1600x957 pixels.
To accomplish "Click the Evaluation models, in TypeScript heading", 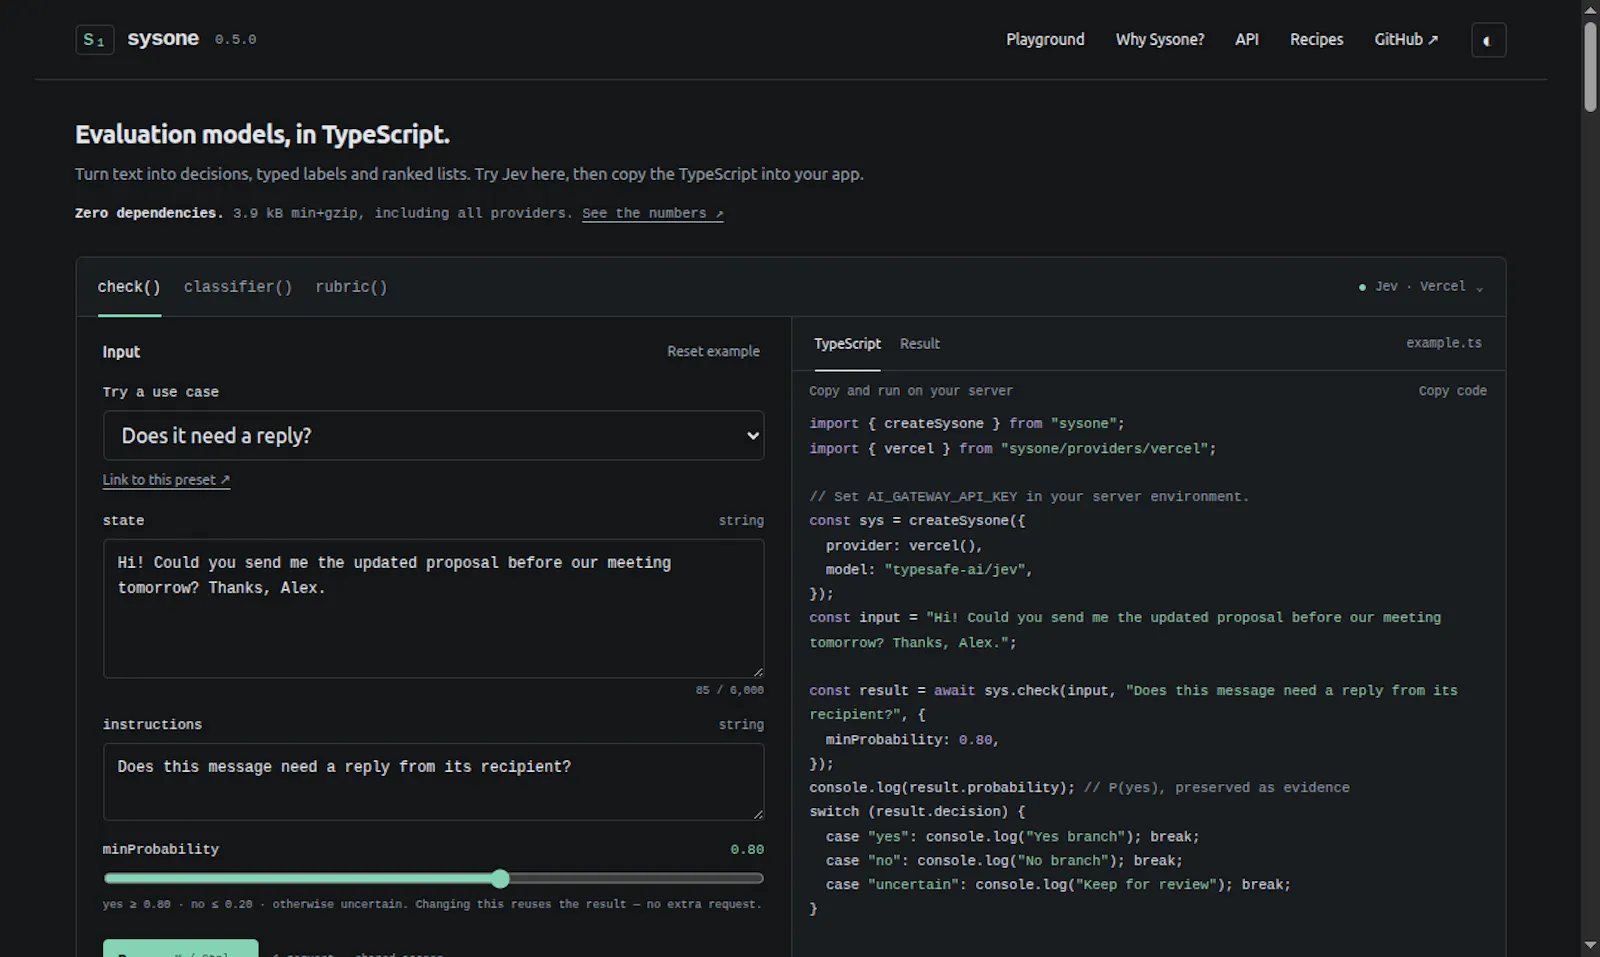I will click(x=262, y=135).
